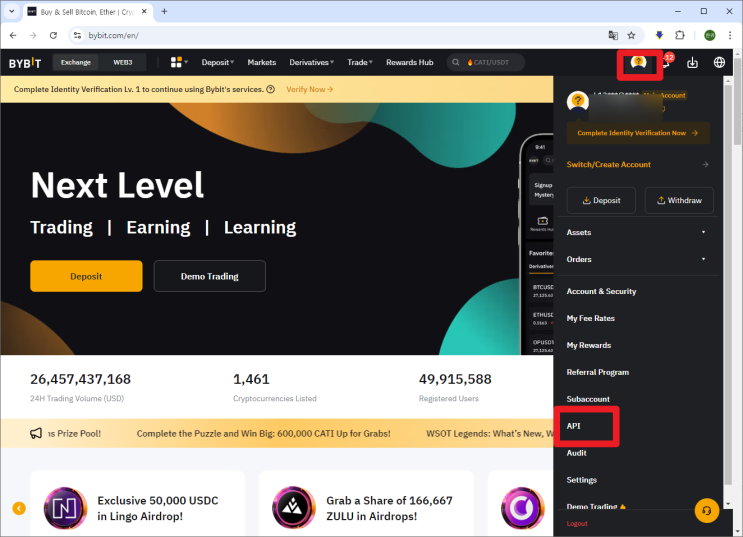Click the CATI/USDT search field
Screen dimensions: 743x537
(x=486, y=62)
